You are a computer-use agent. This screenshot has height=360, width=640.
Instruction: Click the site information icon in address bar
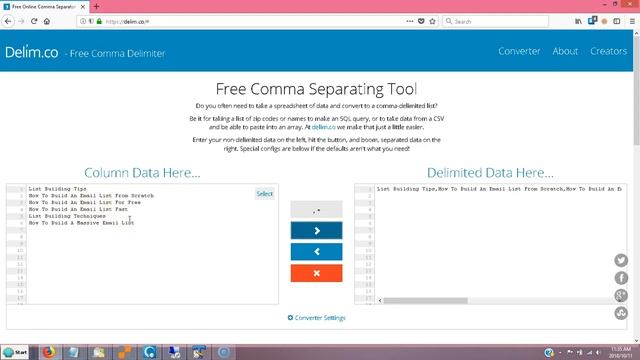(83, 21)
